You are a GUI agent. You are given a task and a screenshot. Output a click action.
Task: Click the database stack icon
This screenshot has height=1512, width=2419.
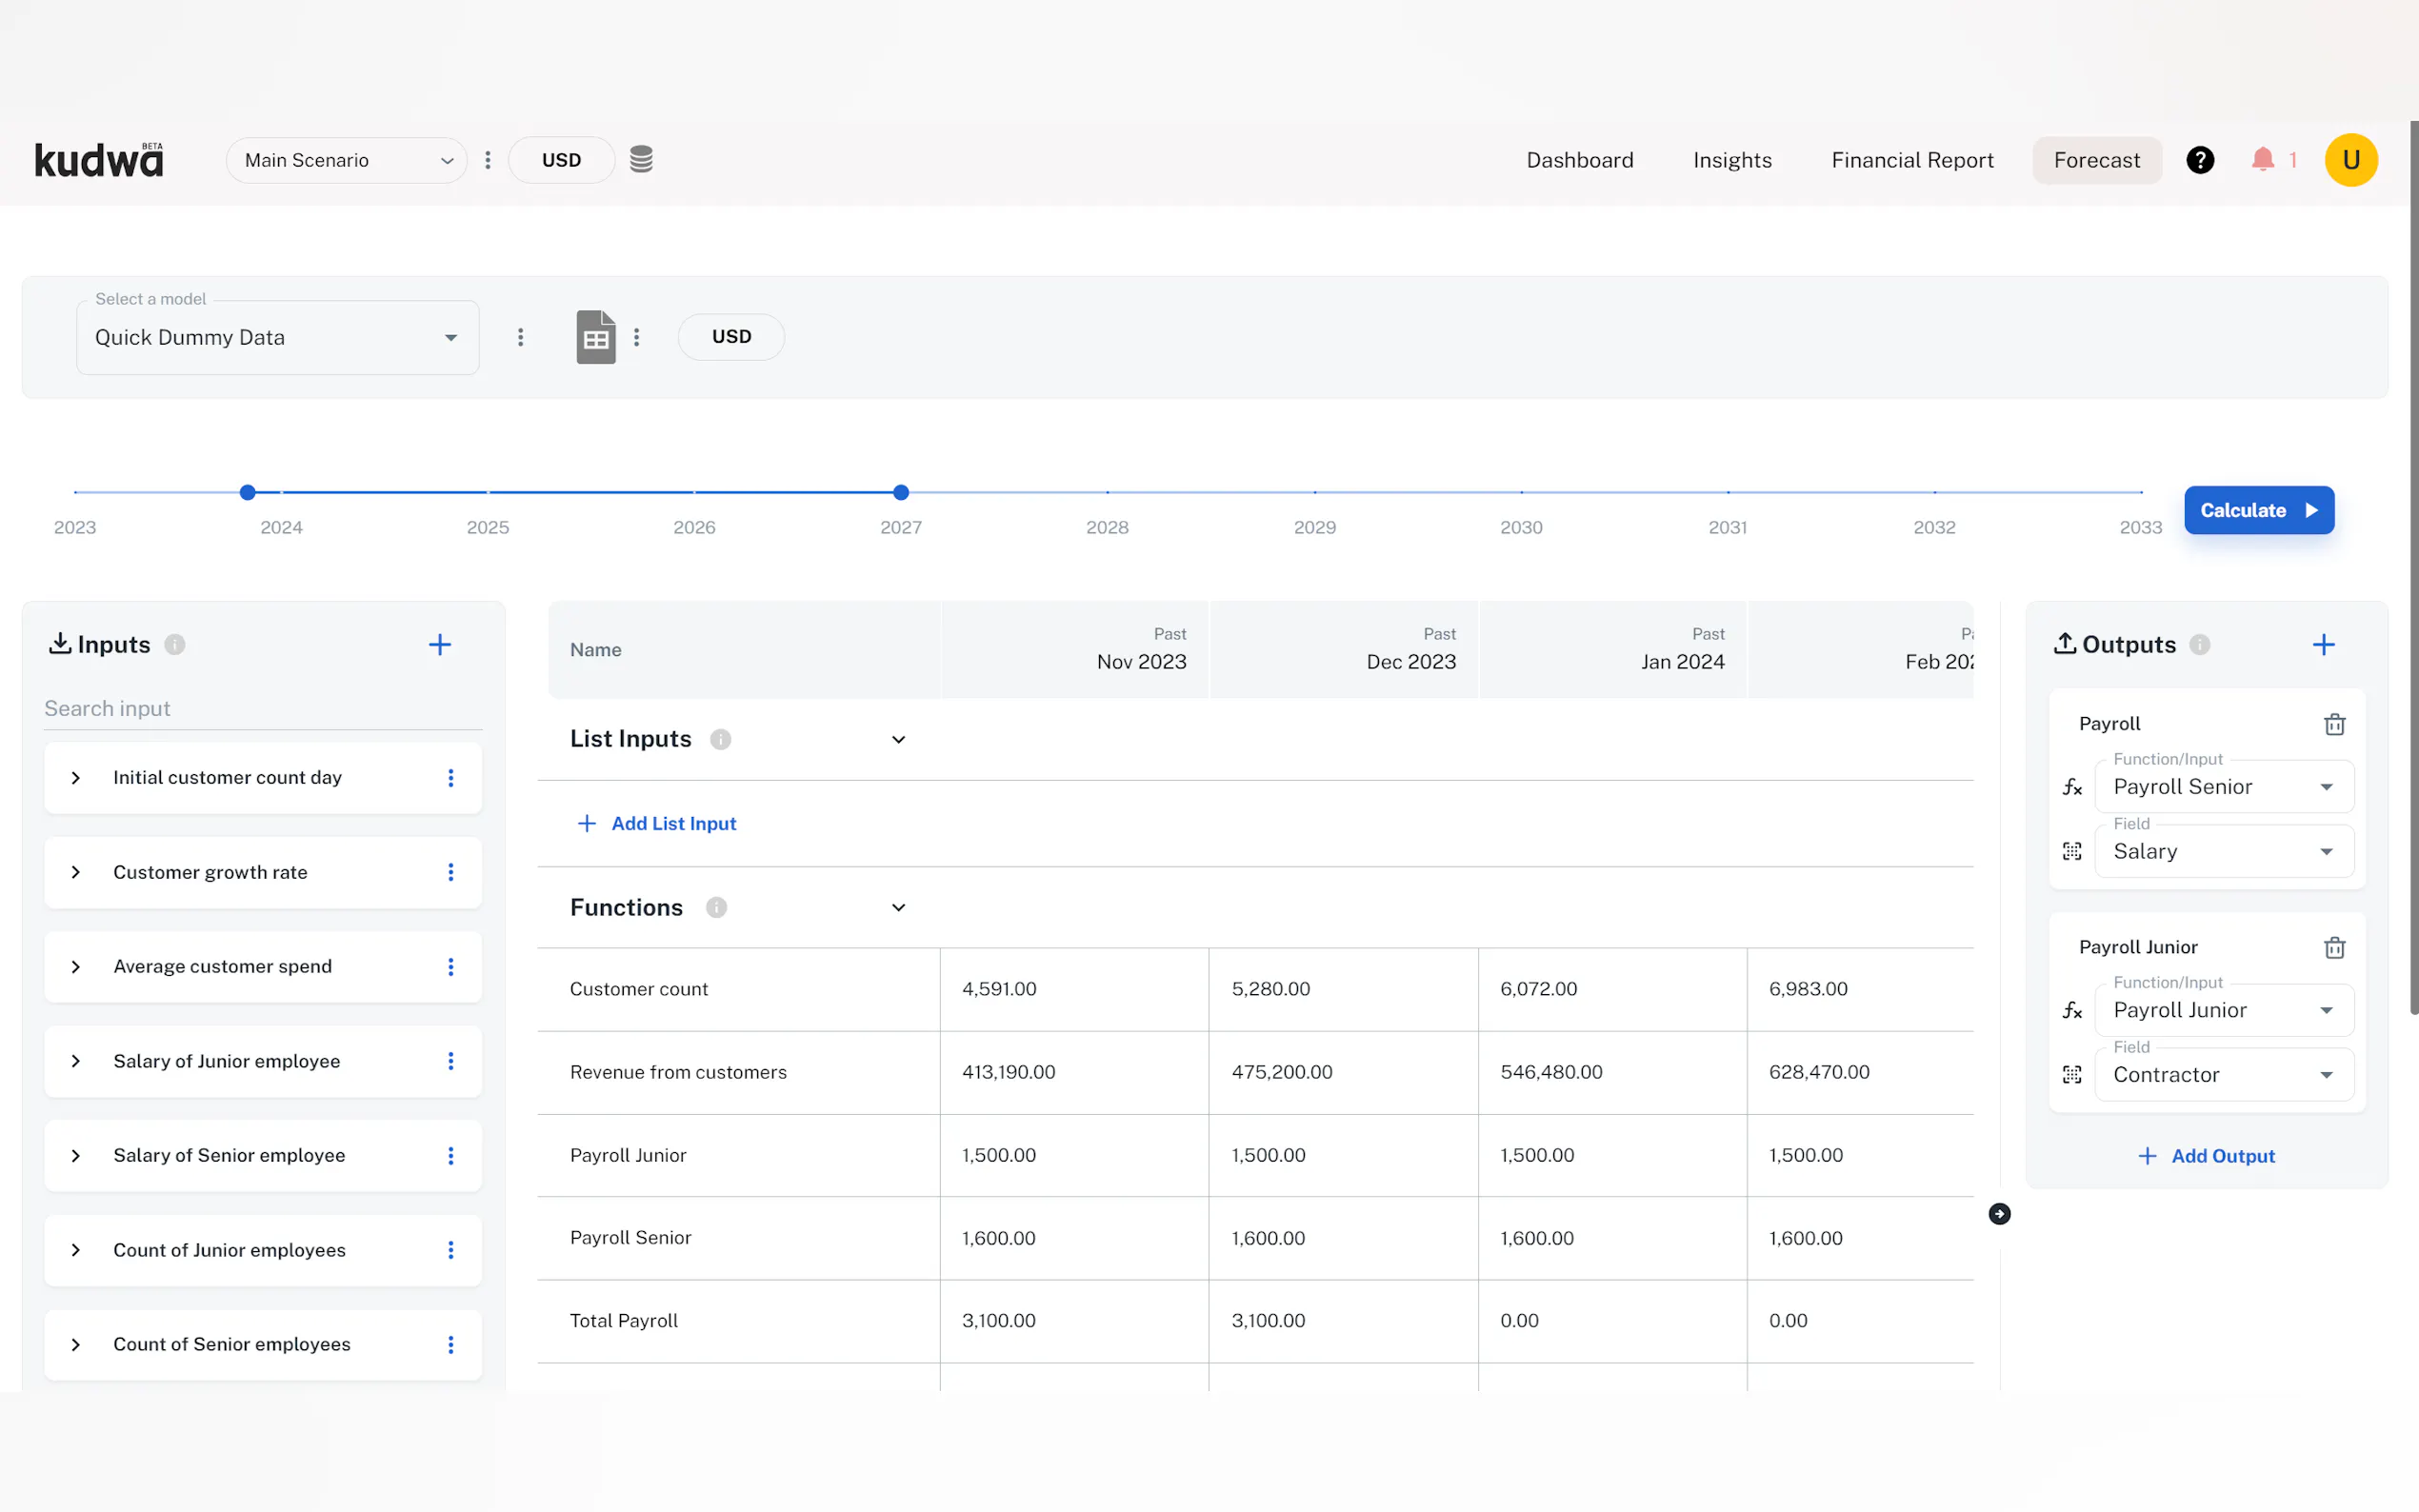(641, 160)
